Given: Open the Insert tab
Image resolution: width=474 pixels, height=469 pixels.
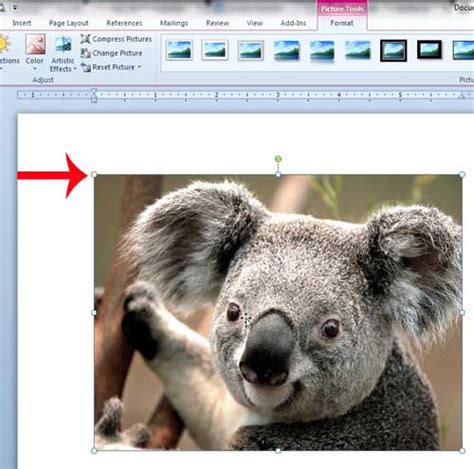Looking at the screenshot, I should (x=22, y=23).
